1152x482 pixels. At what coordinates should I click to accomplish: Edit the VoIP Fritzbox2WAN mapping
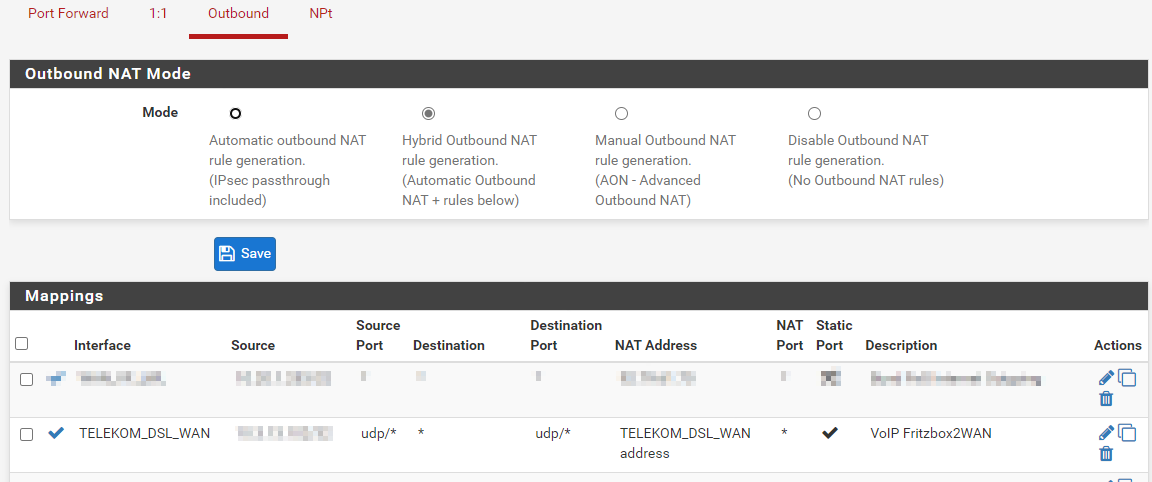coord(1105,433)
